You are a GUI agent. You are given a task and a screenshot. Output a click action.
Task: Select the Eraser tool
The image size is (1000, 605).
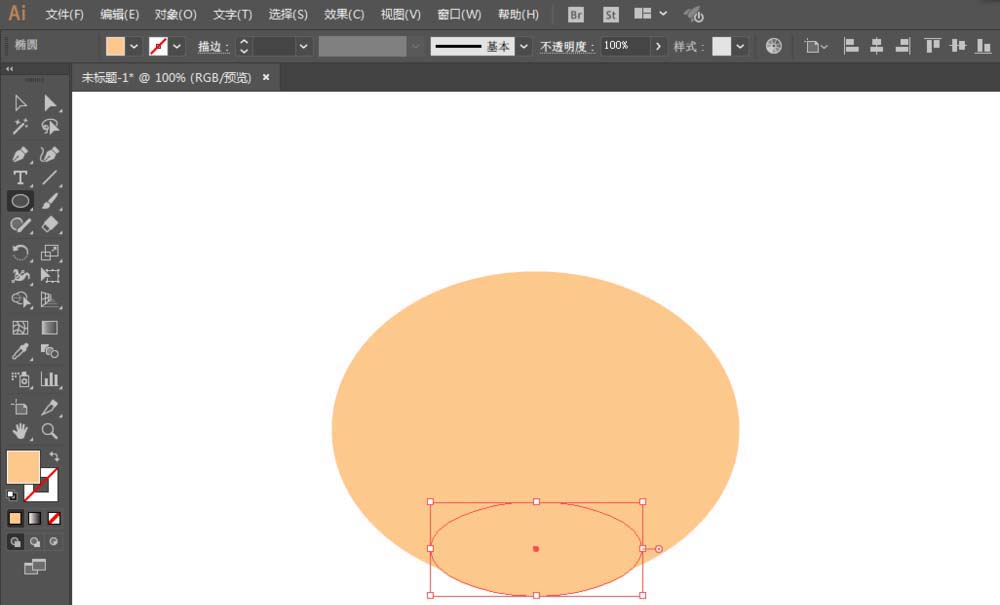pyautogui.click(x=50, y=225)
